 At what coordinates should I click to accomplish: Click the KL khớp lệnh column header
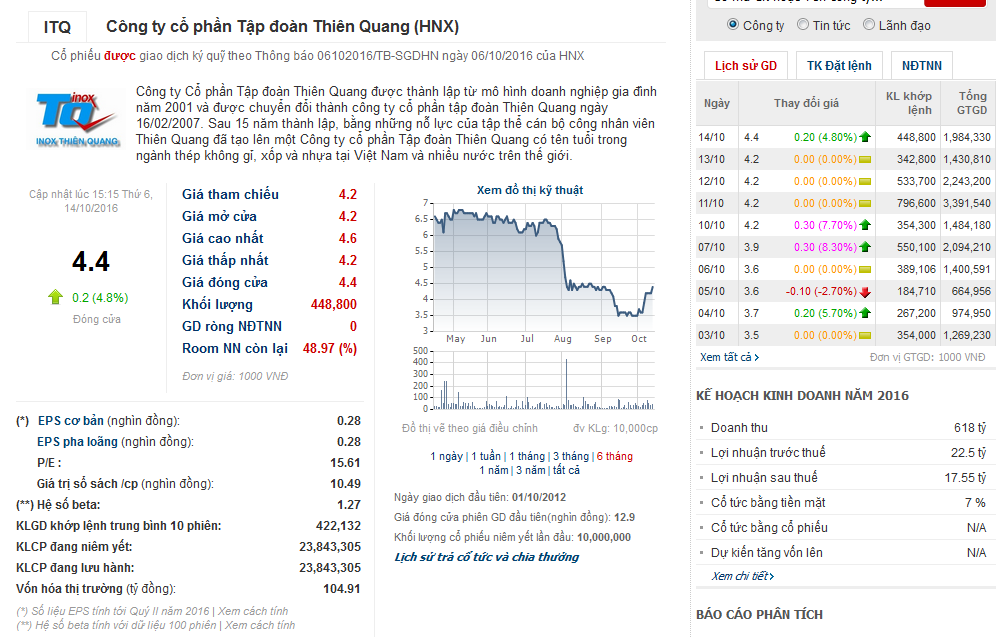[908, 103]
